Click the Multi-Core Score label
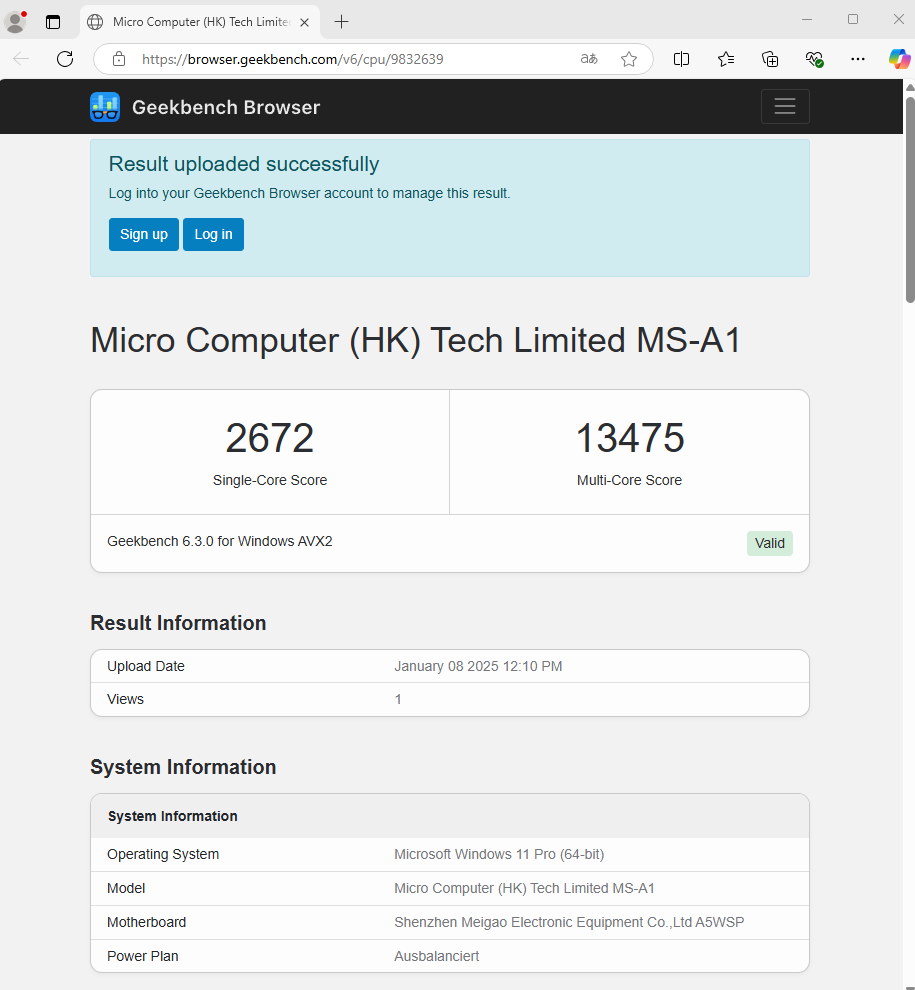 tap(630, 480)
